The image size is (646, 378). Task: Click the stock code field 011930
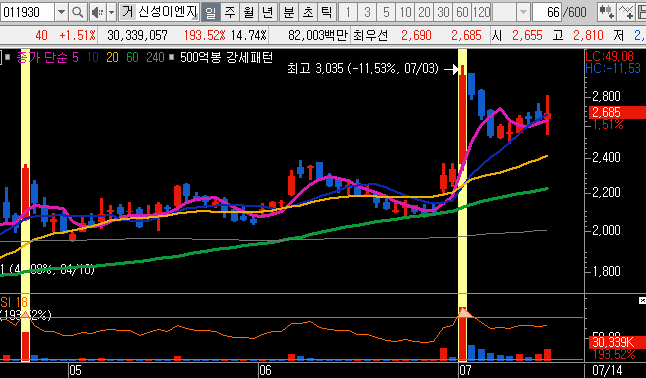coord(27,12)
